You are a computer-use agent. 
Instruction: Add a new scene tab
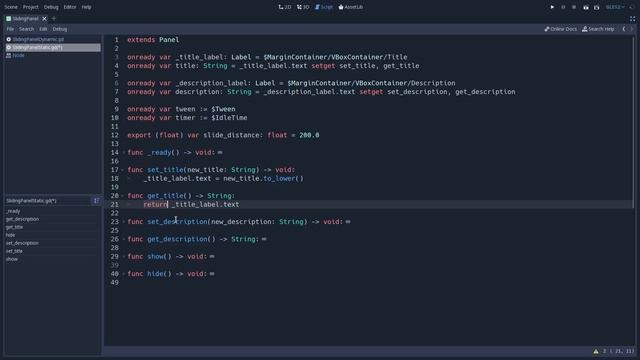pyautogui.click(x=54, y=18)
